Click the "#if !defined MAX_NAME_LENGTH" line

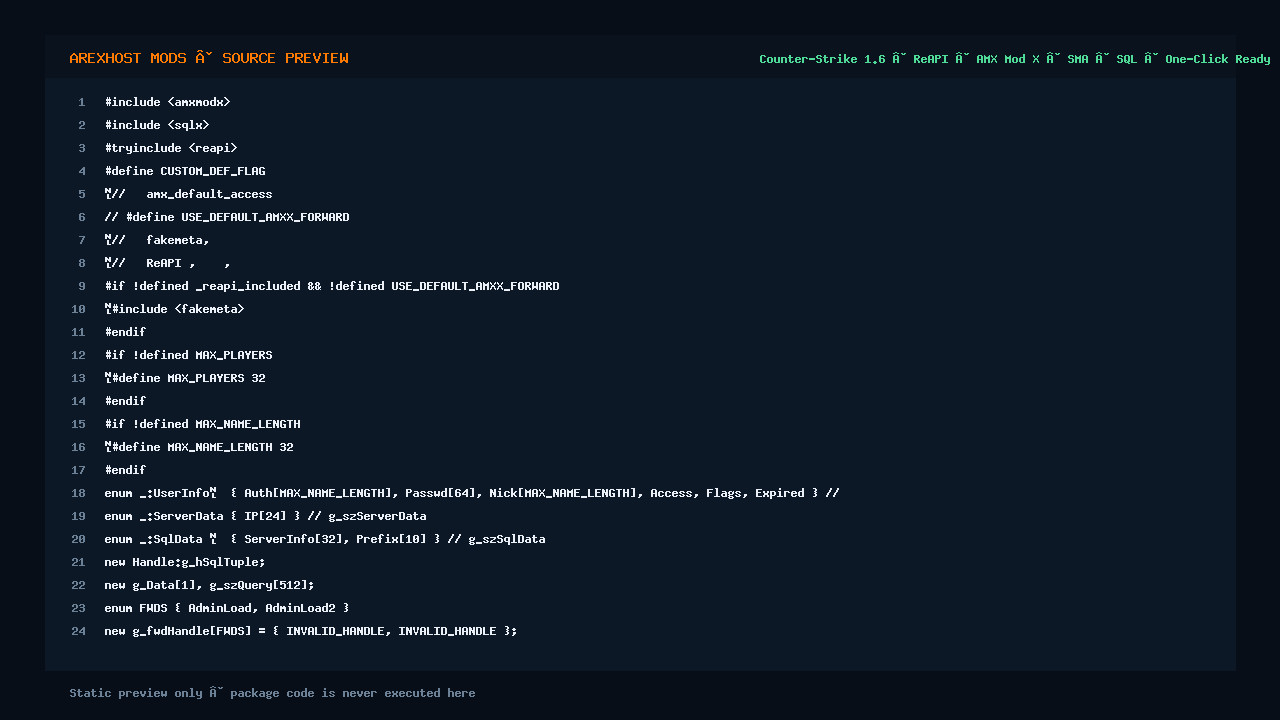click(202, 424)
